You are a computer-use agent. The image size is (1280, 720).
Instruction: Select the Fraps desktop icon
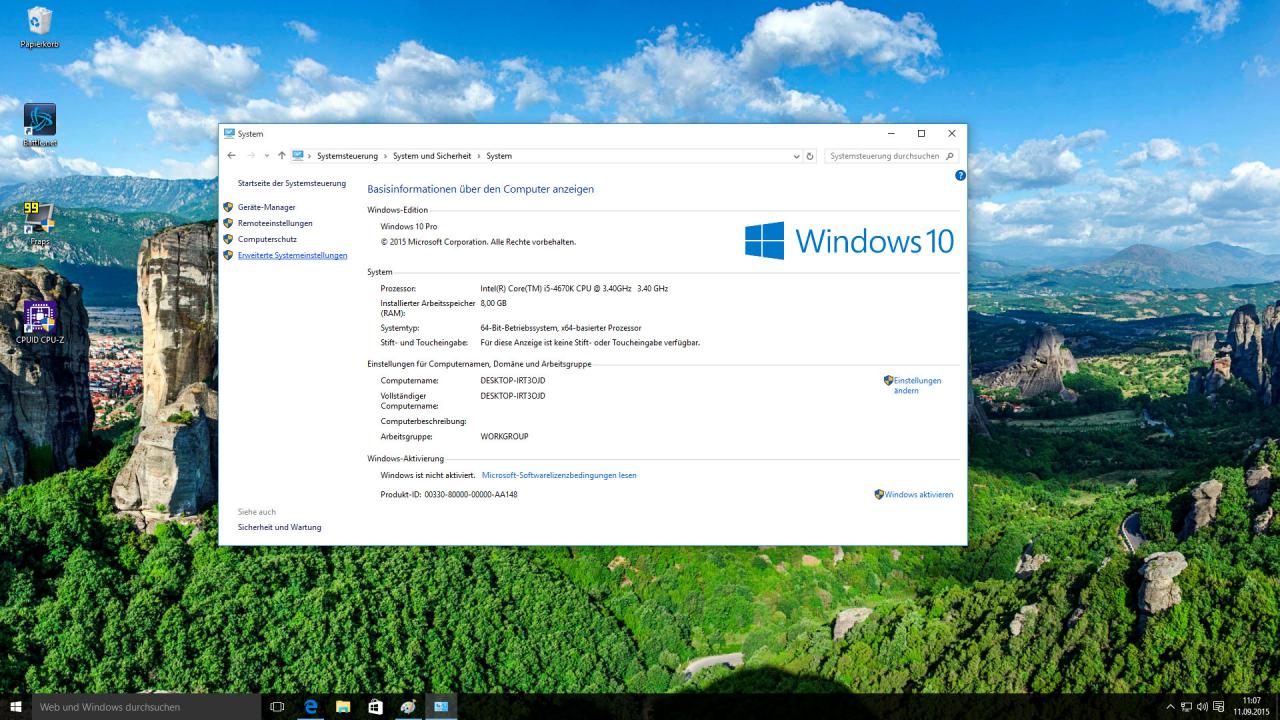coord(40,224)
